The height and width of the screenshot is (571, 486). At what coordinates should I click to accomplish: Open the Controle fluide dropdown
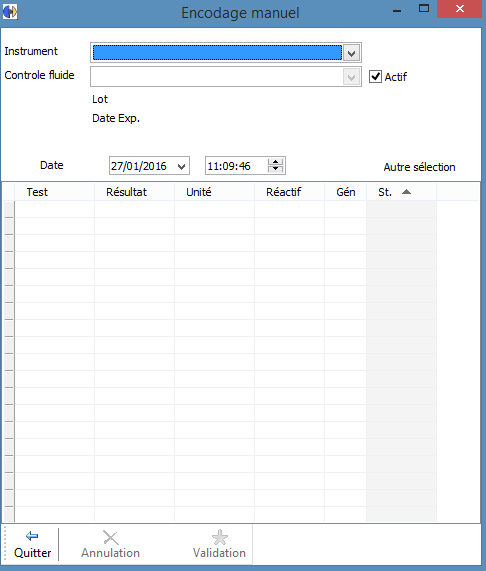pyautogui.click(x=351, y=77)
